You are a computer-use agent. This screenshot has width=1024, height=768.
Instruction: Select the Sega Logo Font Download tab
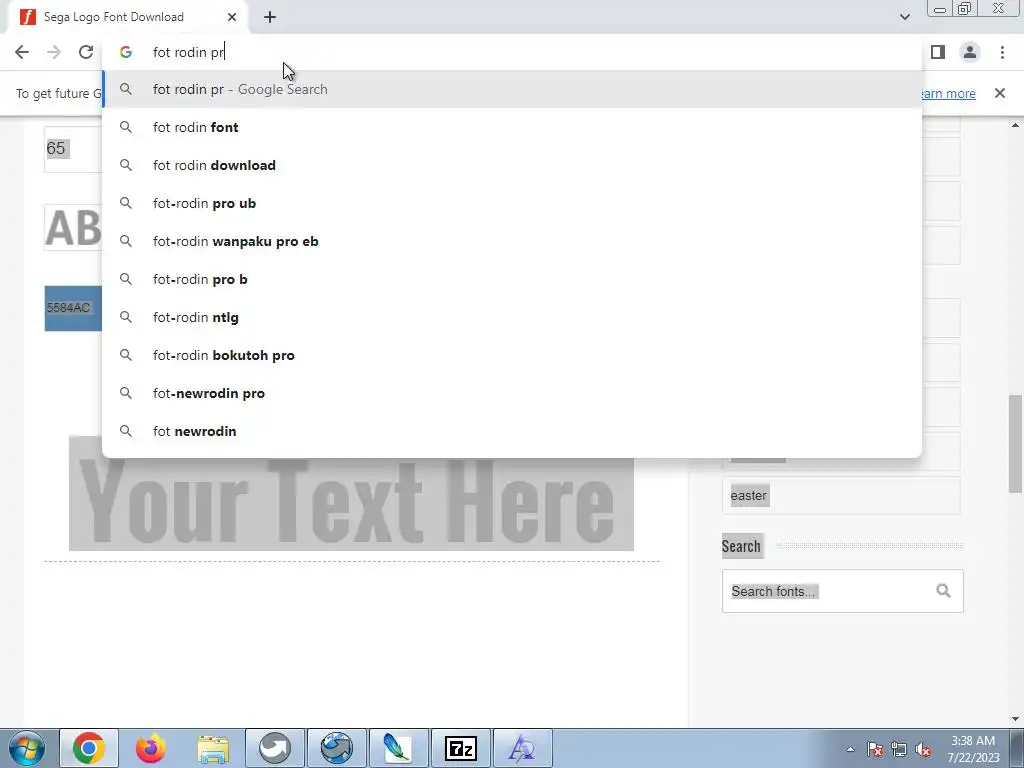coord(127,17)
